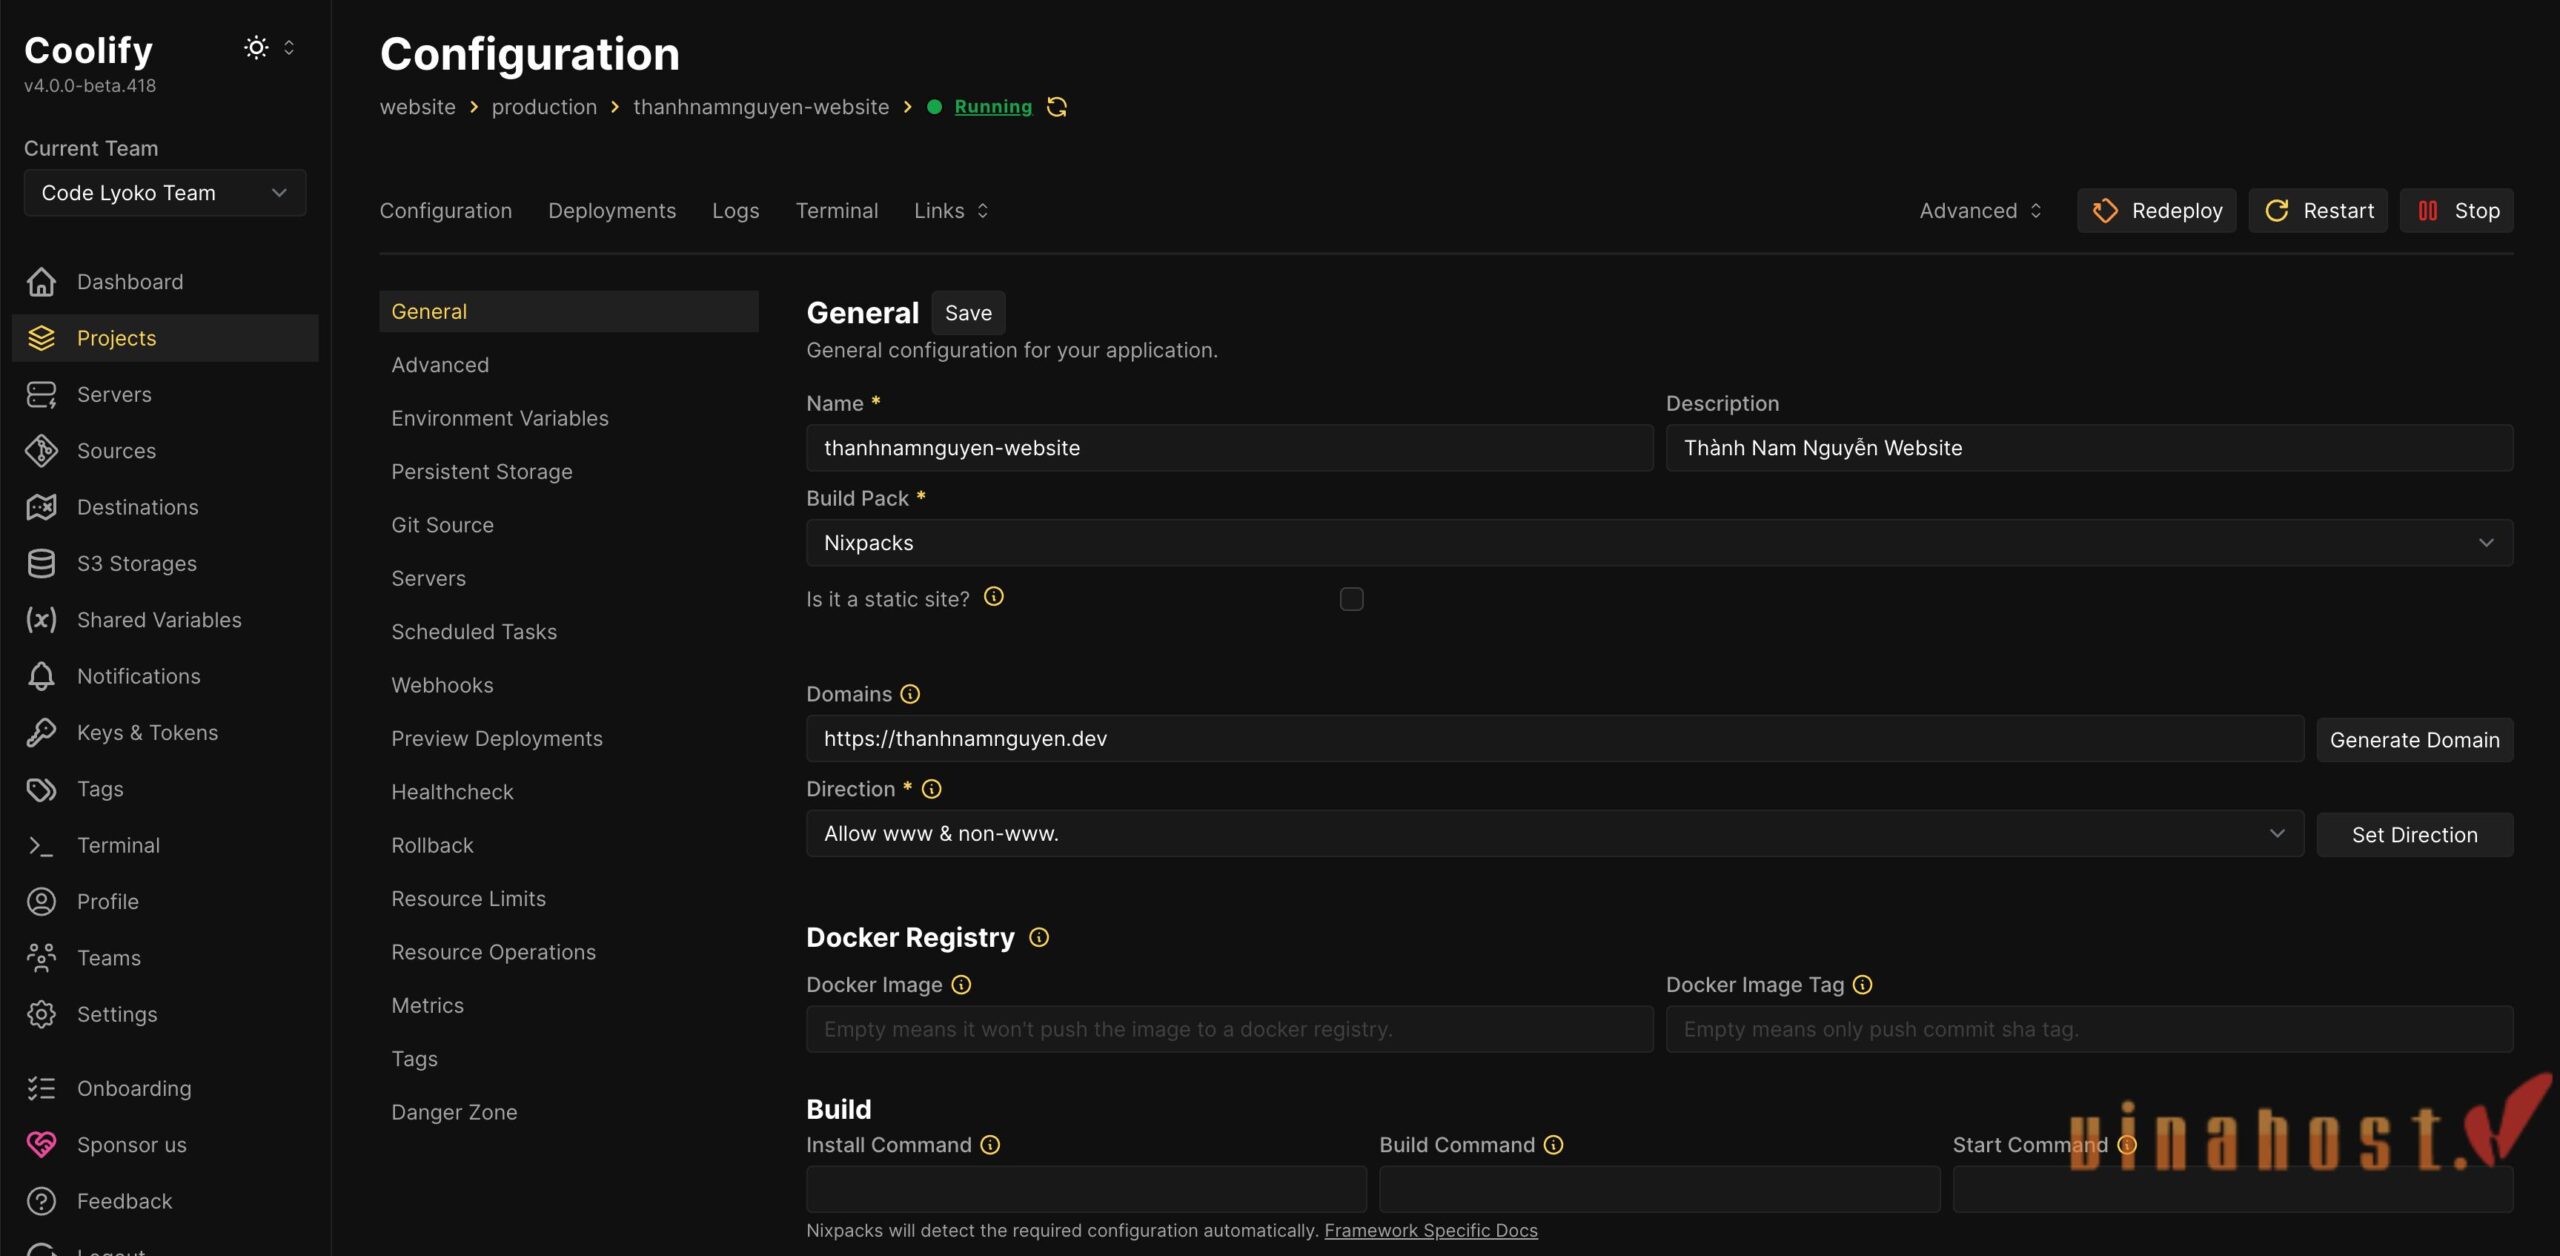Open the Build Pack Nixpacks dropdown
Image resolution: width=2560 pixels, height=1256 pixels.
click(x=1659, y=543)
